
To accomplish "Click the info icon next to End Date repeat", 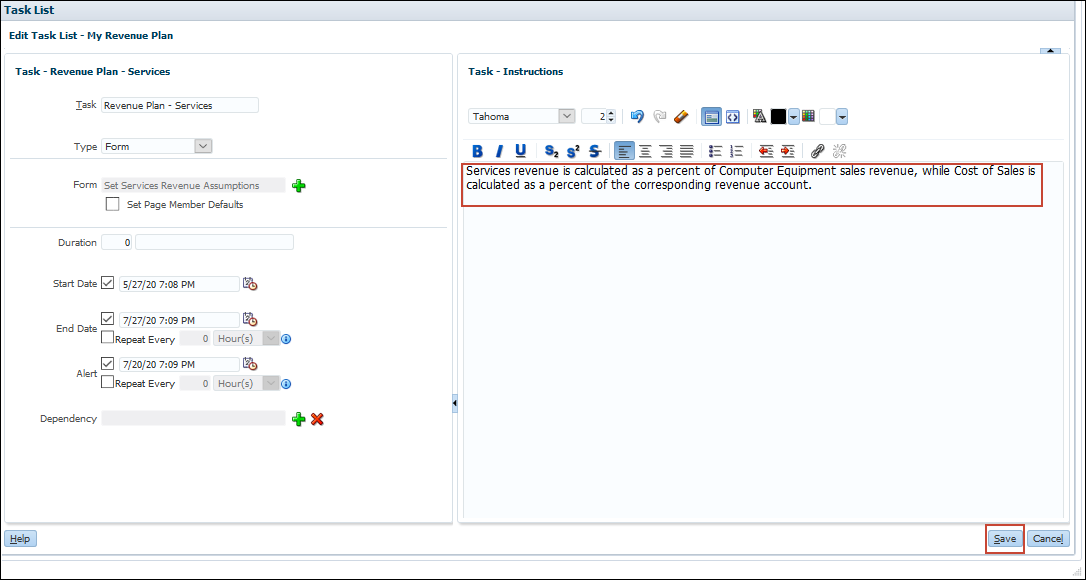I will point(286,339).
